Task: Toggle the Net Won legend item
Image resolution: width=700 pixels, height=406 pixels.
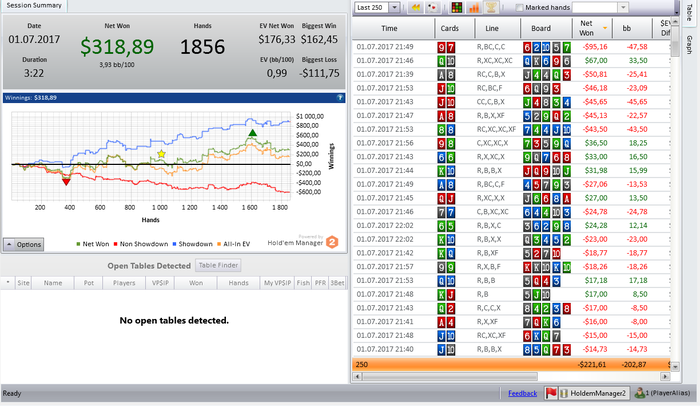Action: pyautogui.click(x=93, y=244)
